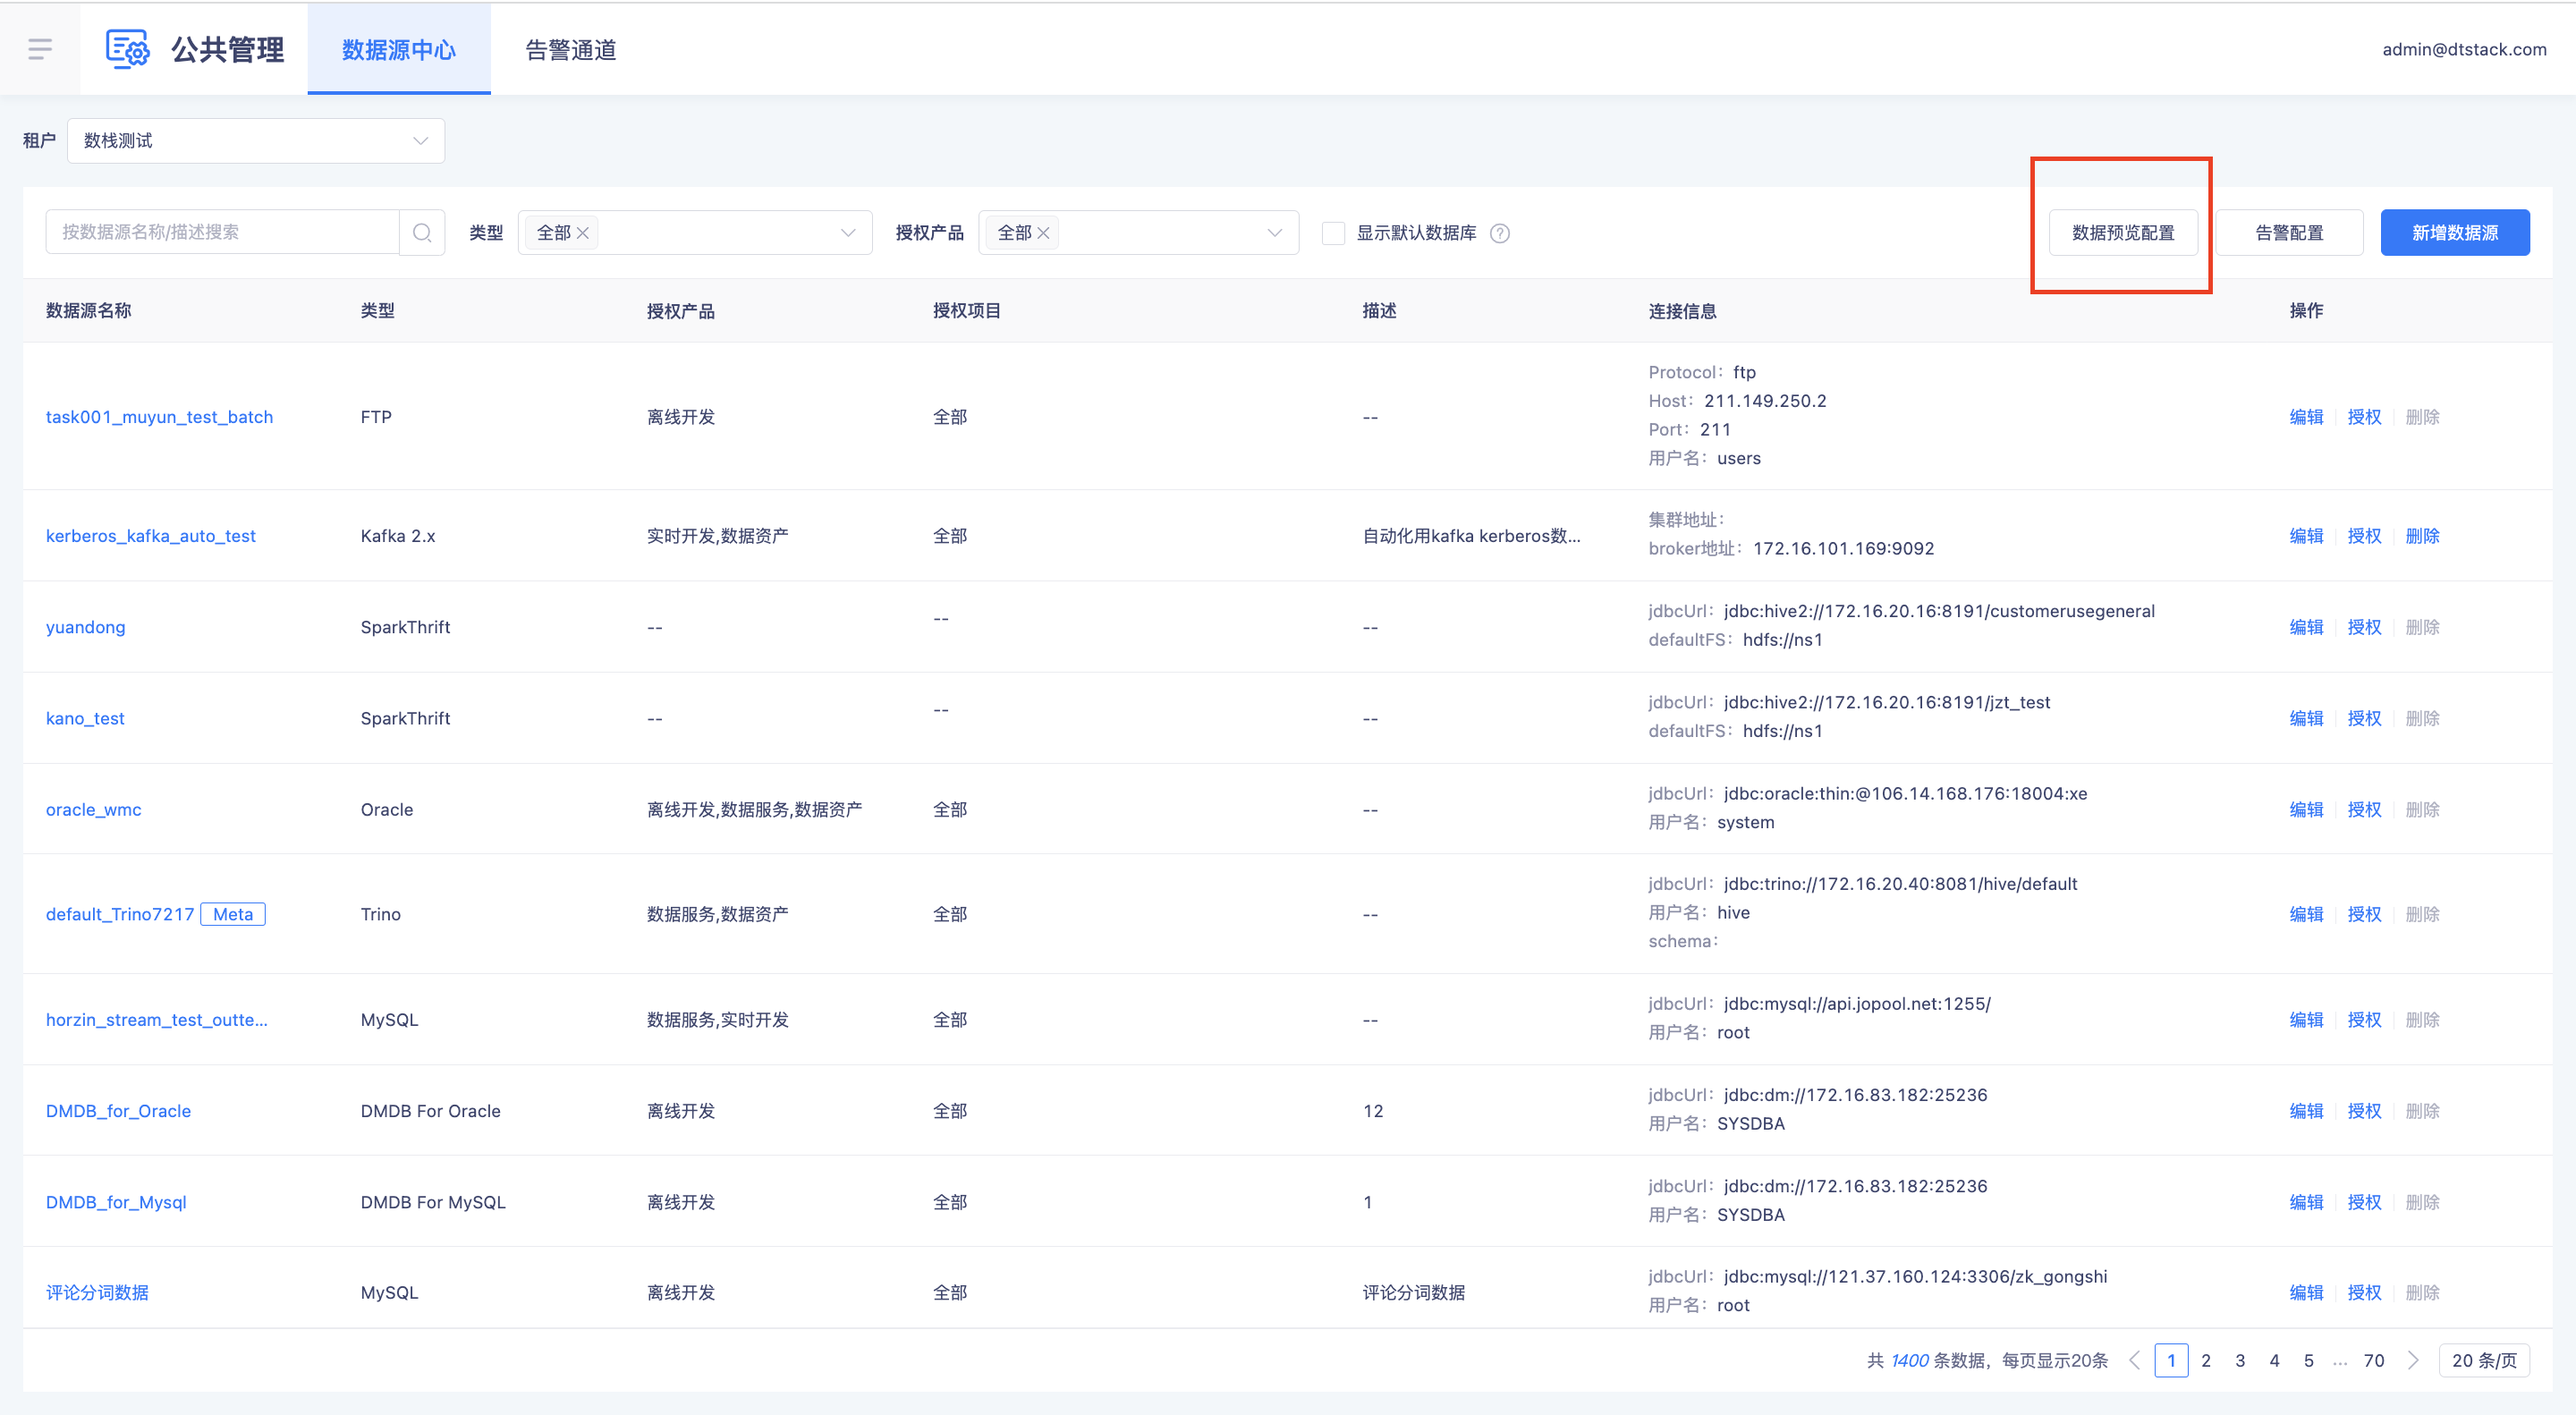The height and width of the screenshot is (1415, 2576).
Task: Click the 告警配置 button
Action: coord(2288,233)
